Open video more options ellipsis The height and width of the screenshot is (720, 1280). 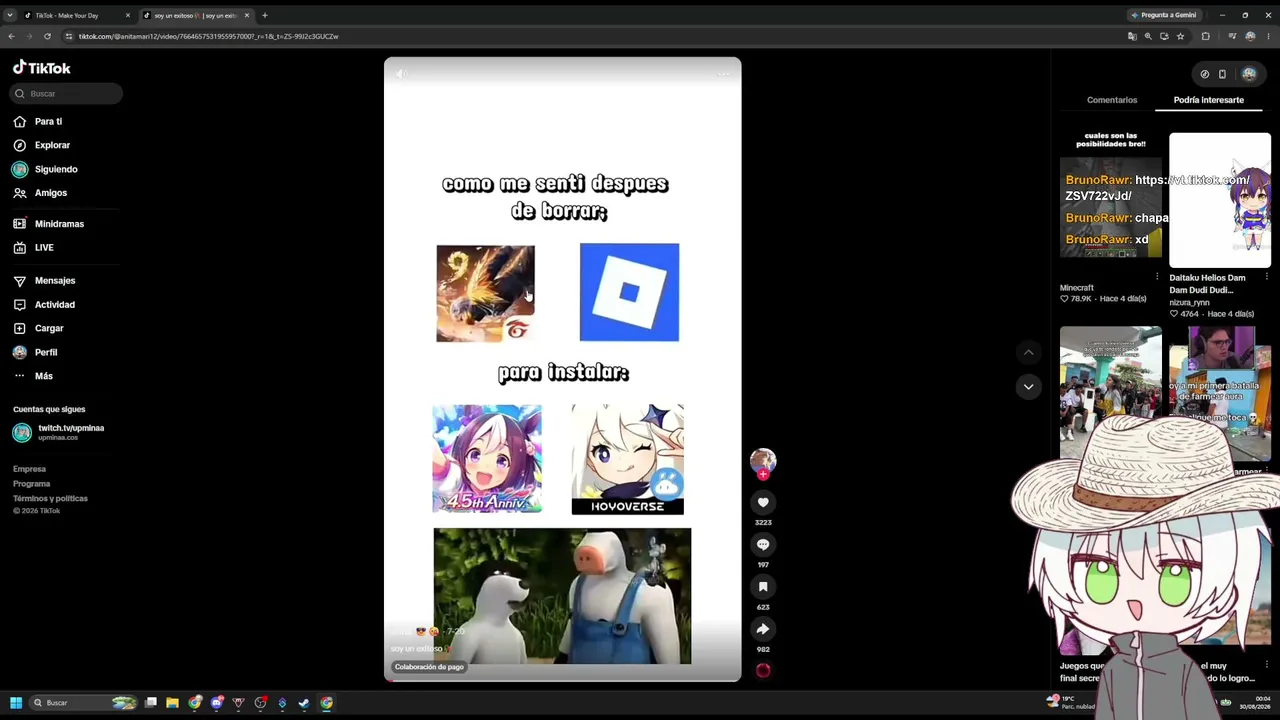725,74
